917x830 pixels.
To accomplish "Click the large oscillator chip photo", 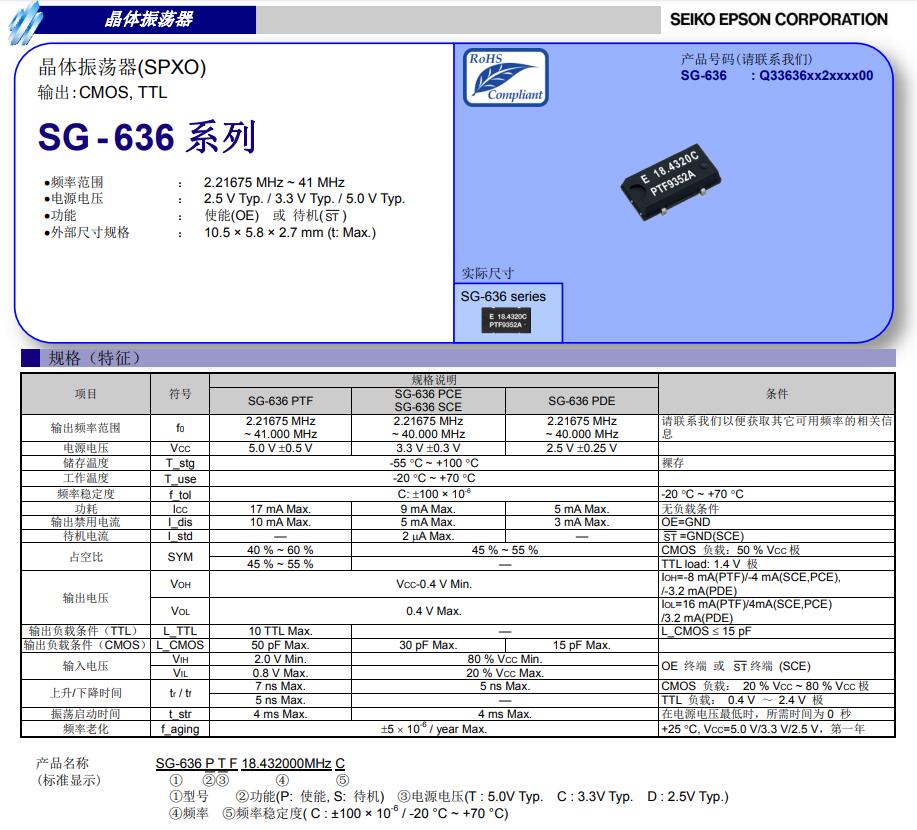I will (x=670, y=181).
